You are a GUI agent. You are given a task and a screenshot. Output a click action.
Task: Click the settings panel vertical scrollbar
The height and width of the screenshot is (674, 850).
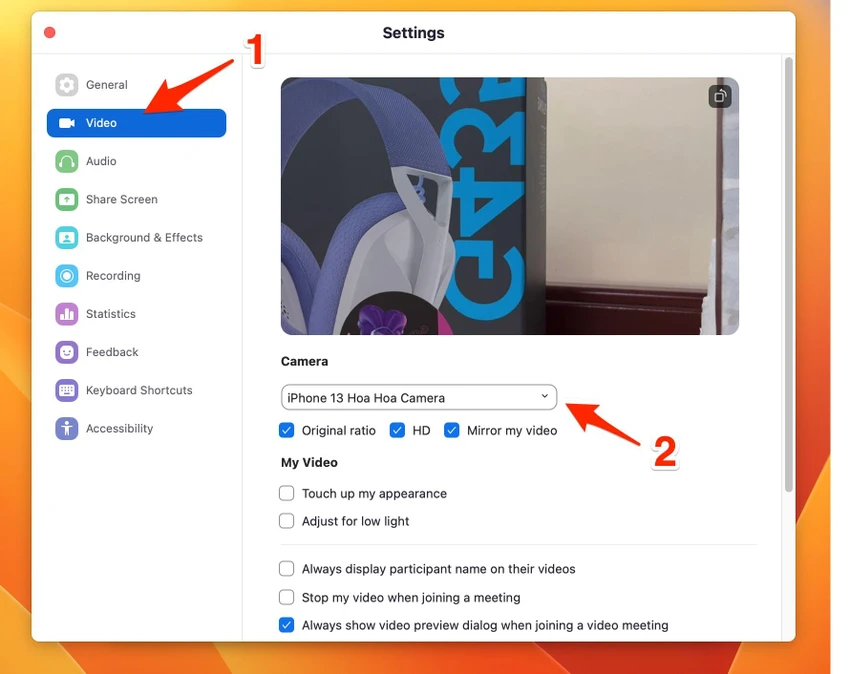coord(789,274)
